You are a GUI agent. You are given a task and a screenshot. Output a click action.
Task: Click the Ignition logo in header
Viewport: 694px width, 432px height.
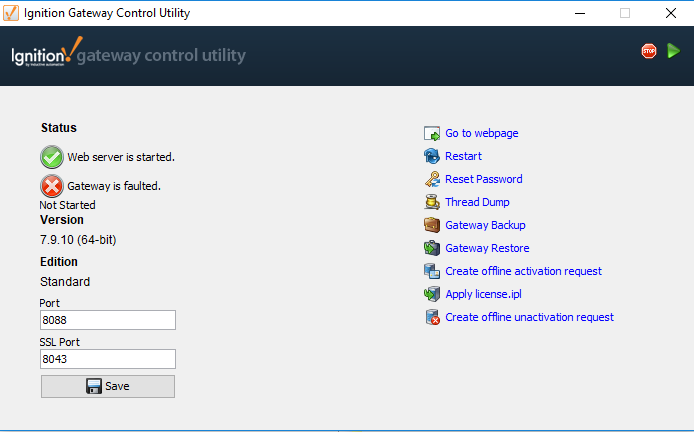coord(47,52)
